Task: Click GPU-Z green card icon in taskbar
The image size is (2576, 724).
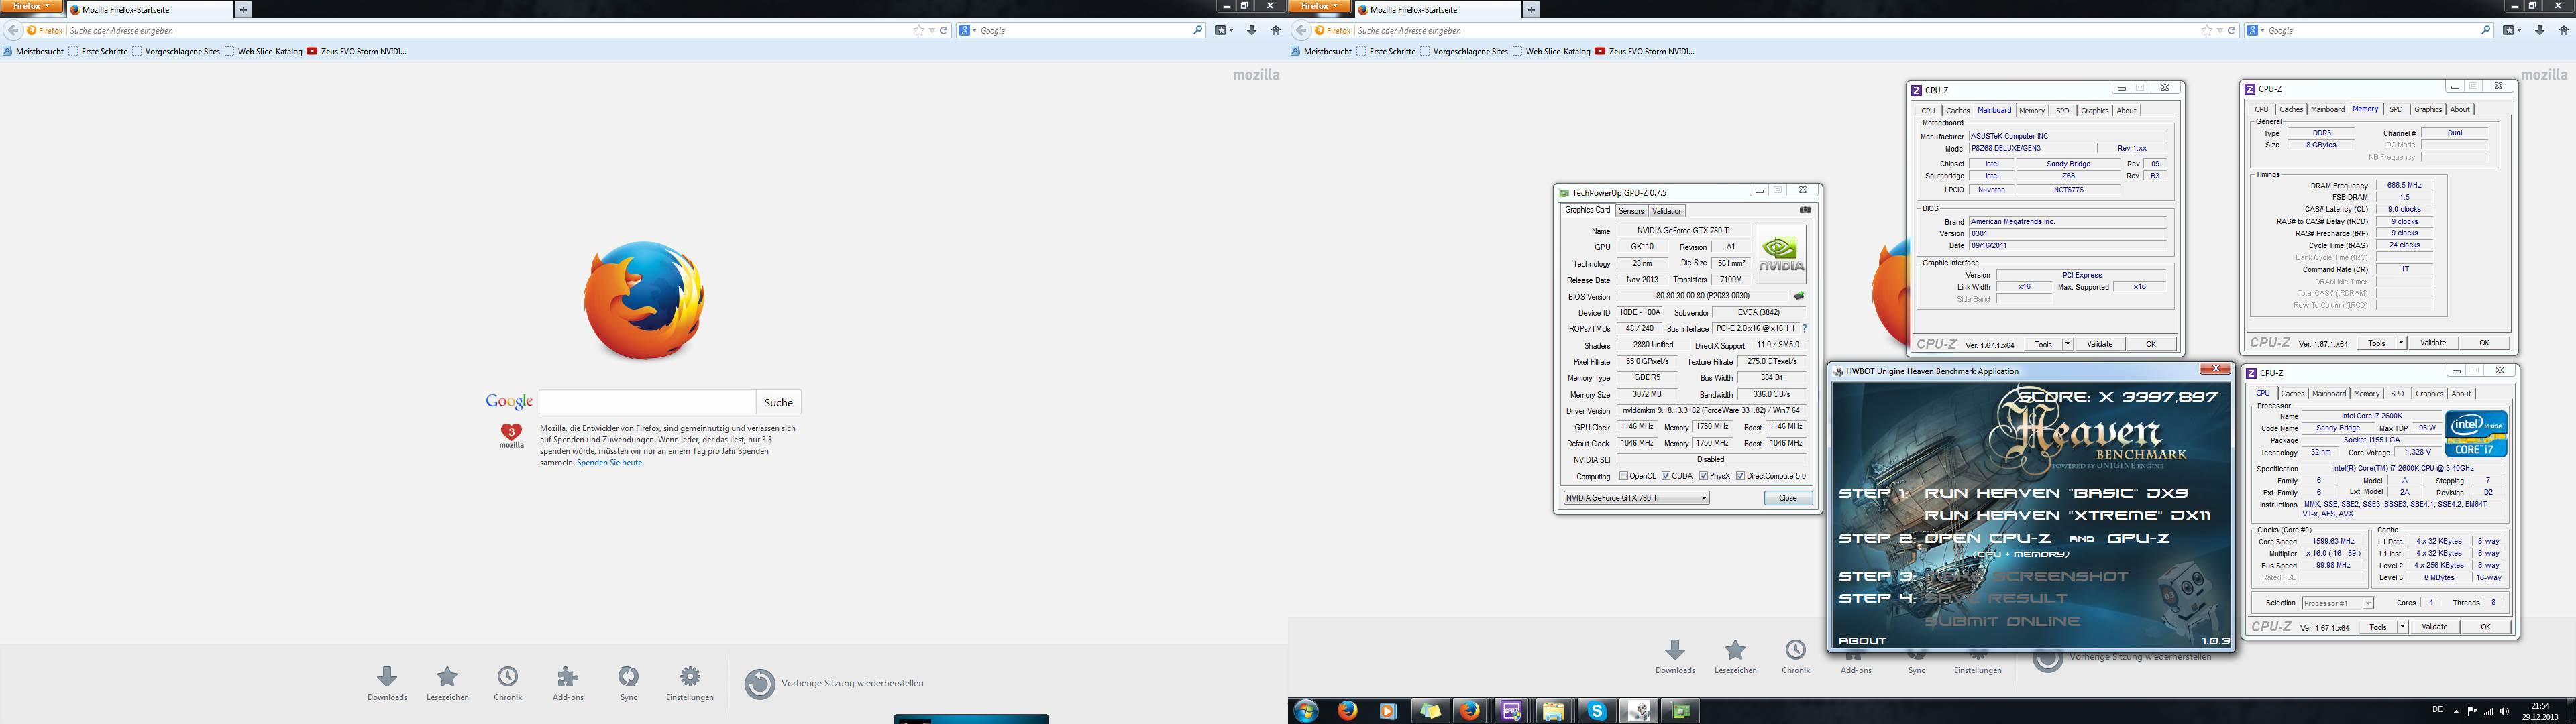Action: tap(1682, 711)
